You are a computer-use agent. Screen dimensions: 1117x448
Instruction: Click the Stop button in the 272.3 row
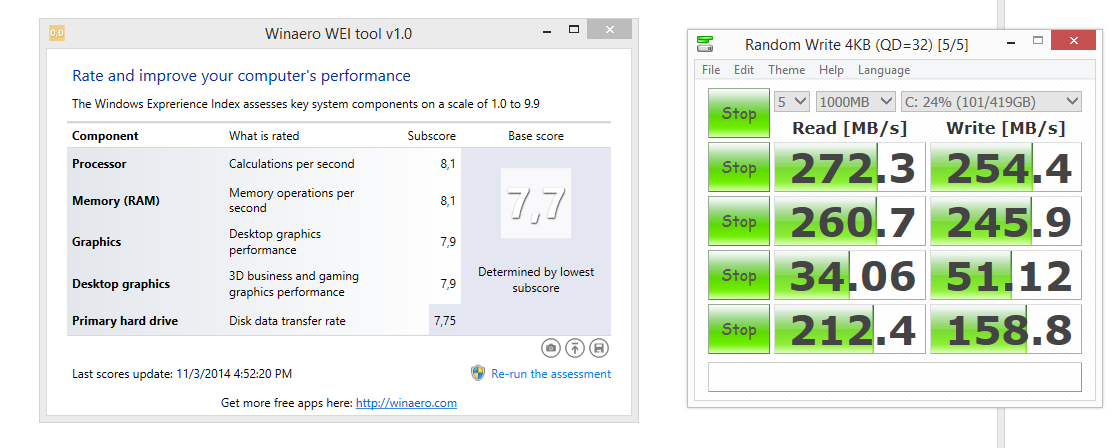coord(739,167)
